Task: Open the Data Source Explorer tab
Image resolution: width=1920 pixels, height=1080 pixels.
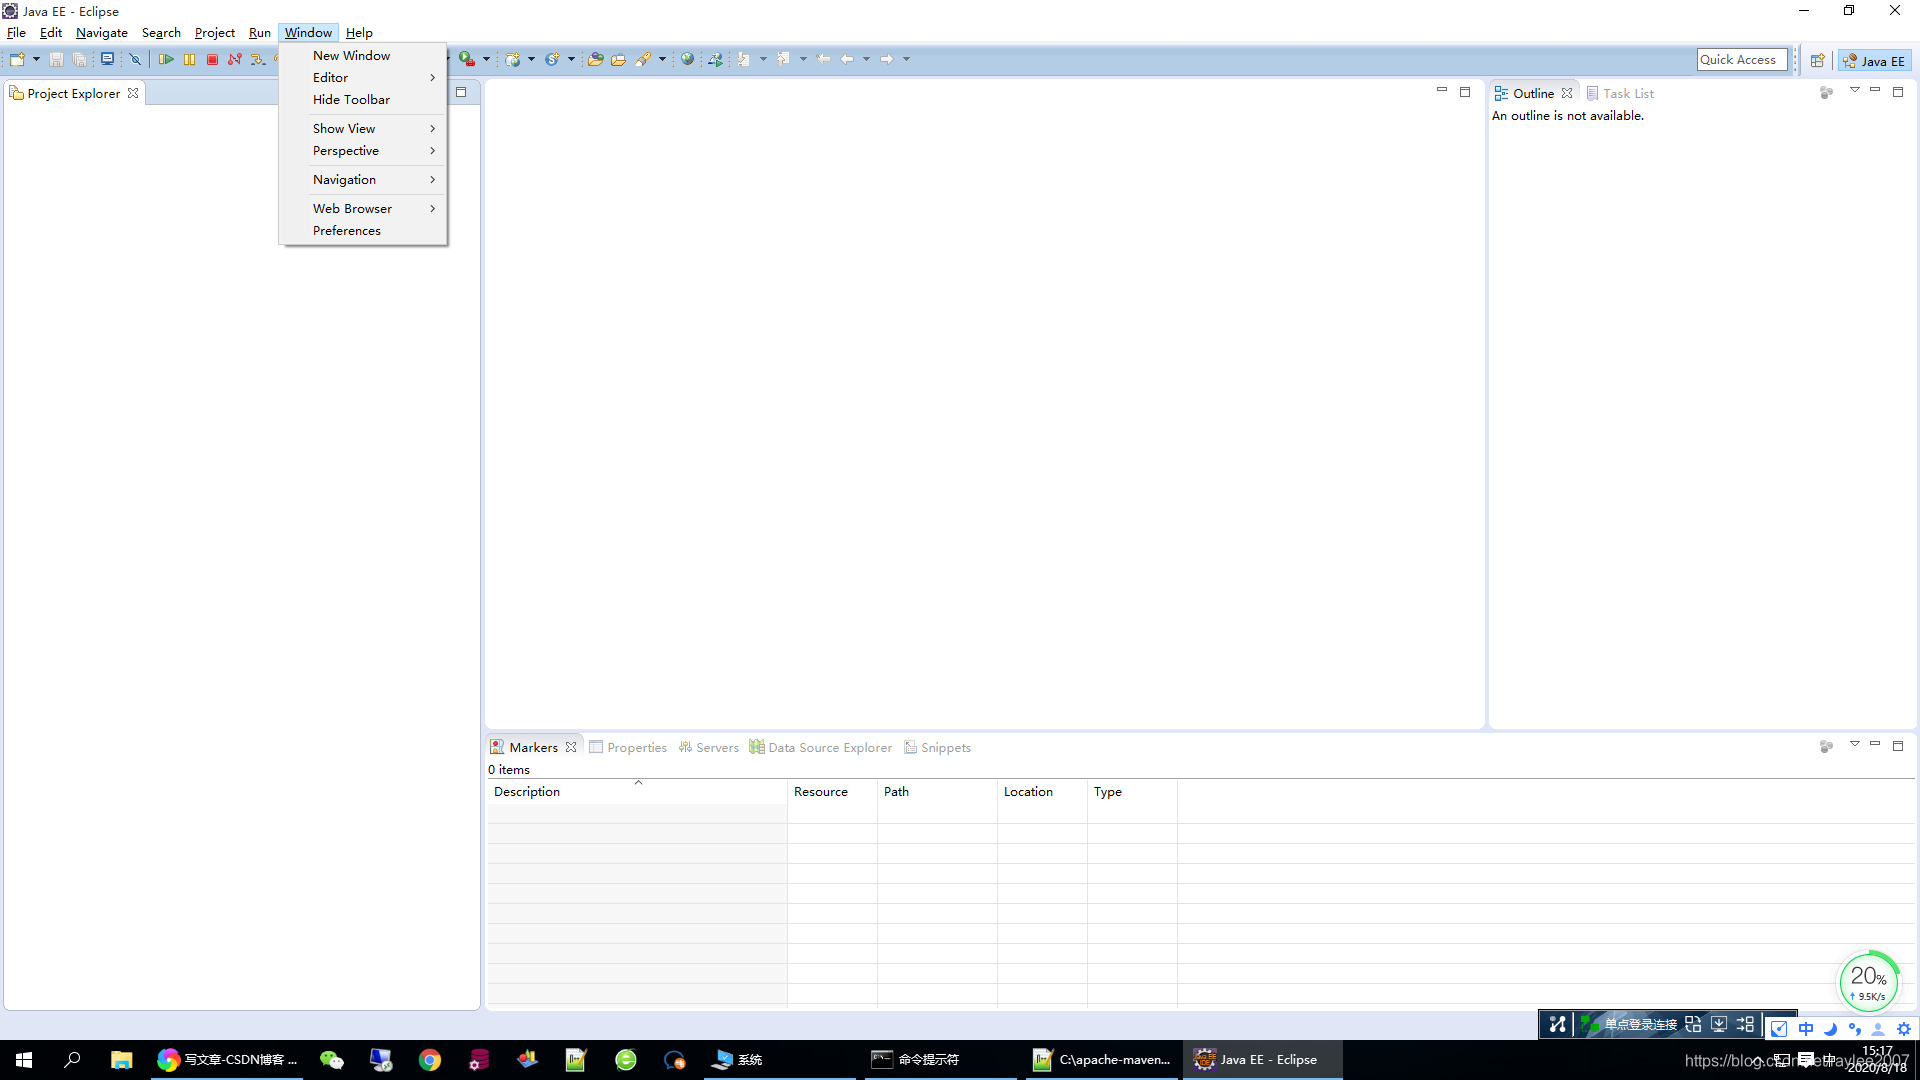Action: [820, 747]
